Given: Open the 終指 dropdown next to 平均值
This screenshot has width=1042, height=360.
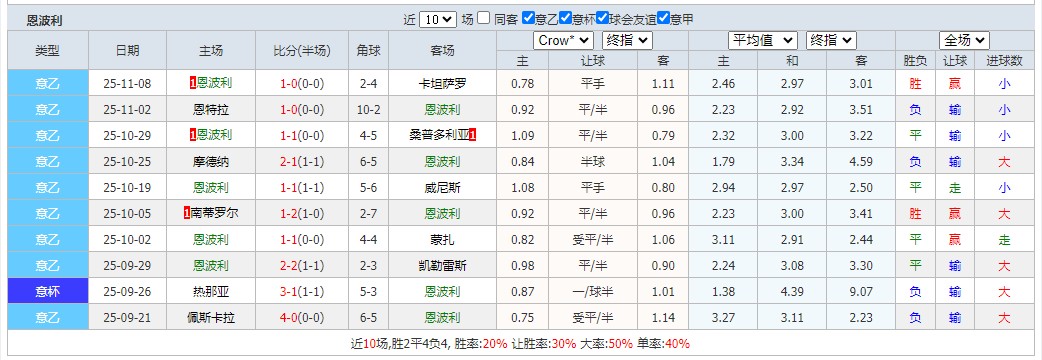Looking at the screenshot, I should [831, 41].
